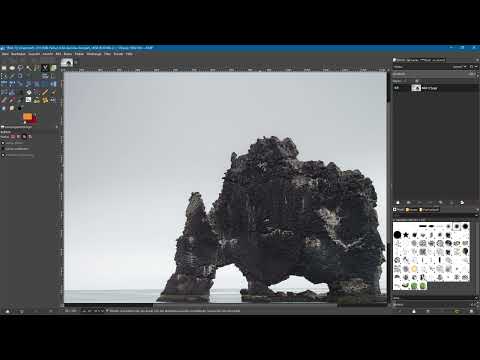Select the Scissors Select tool
Viewport: 480px width, 360px height.
pyautogui.click(x=45, y=68)
